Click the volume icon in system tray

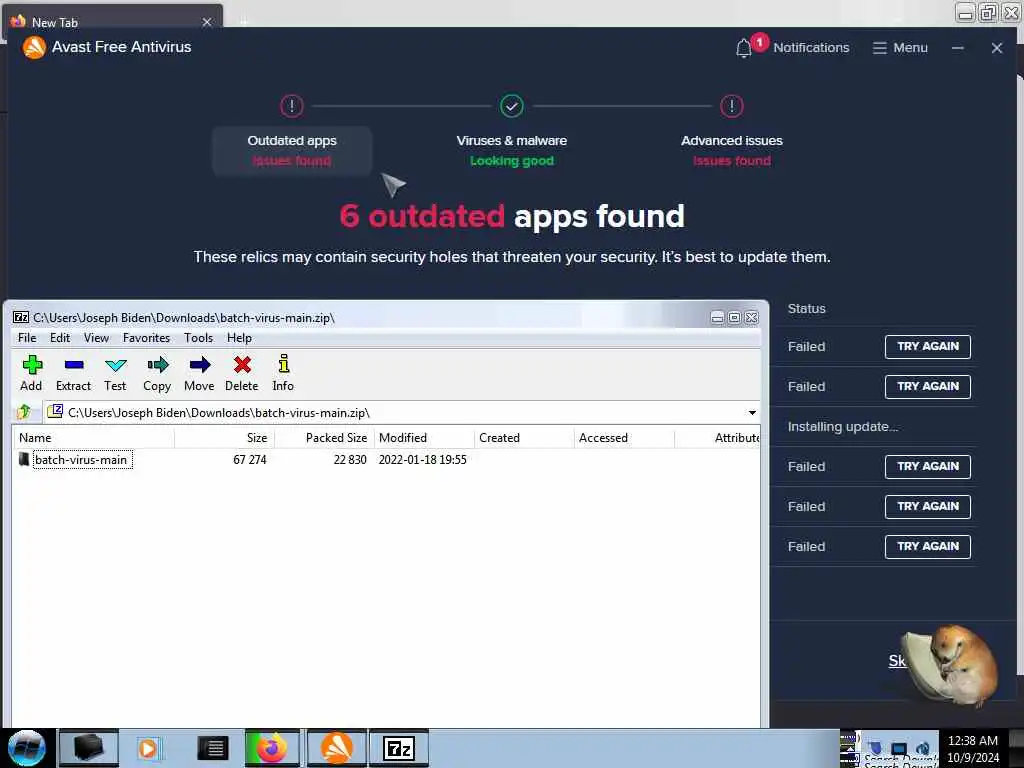pyautogui.click(x=923, y=748)
